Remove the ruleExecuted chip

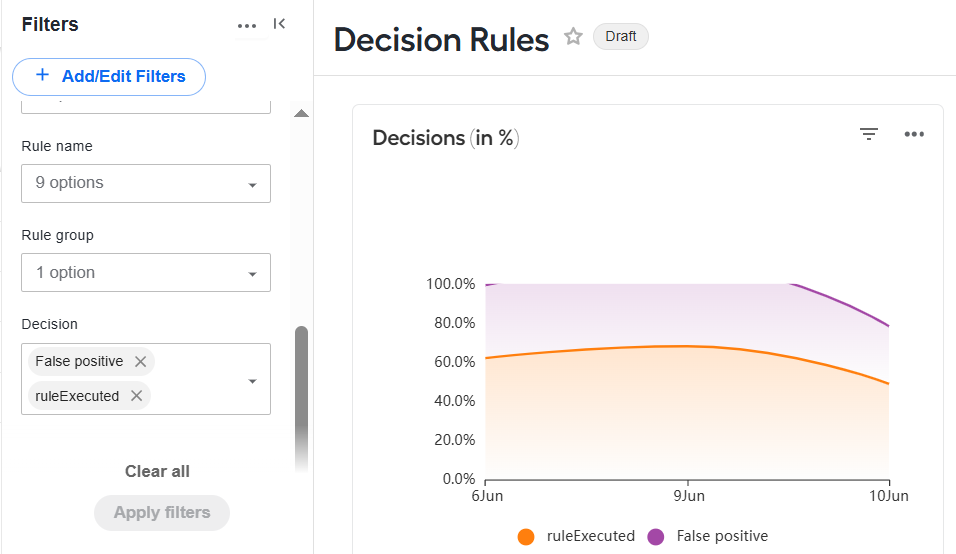point(137,396)
